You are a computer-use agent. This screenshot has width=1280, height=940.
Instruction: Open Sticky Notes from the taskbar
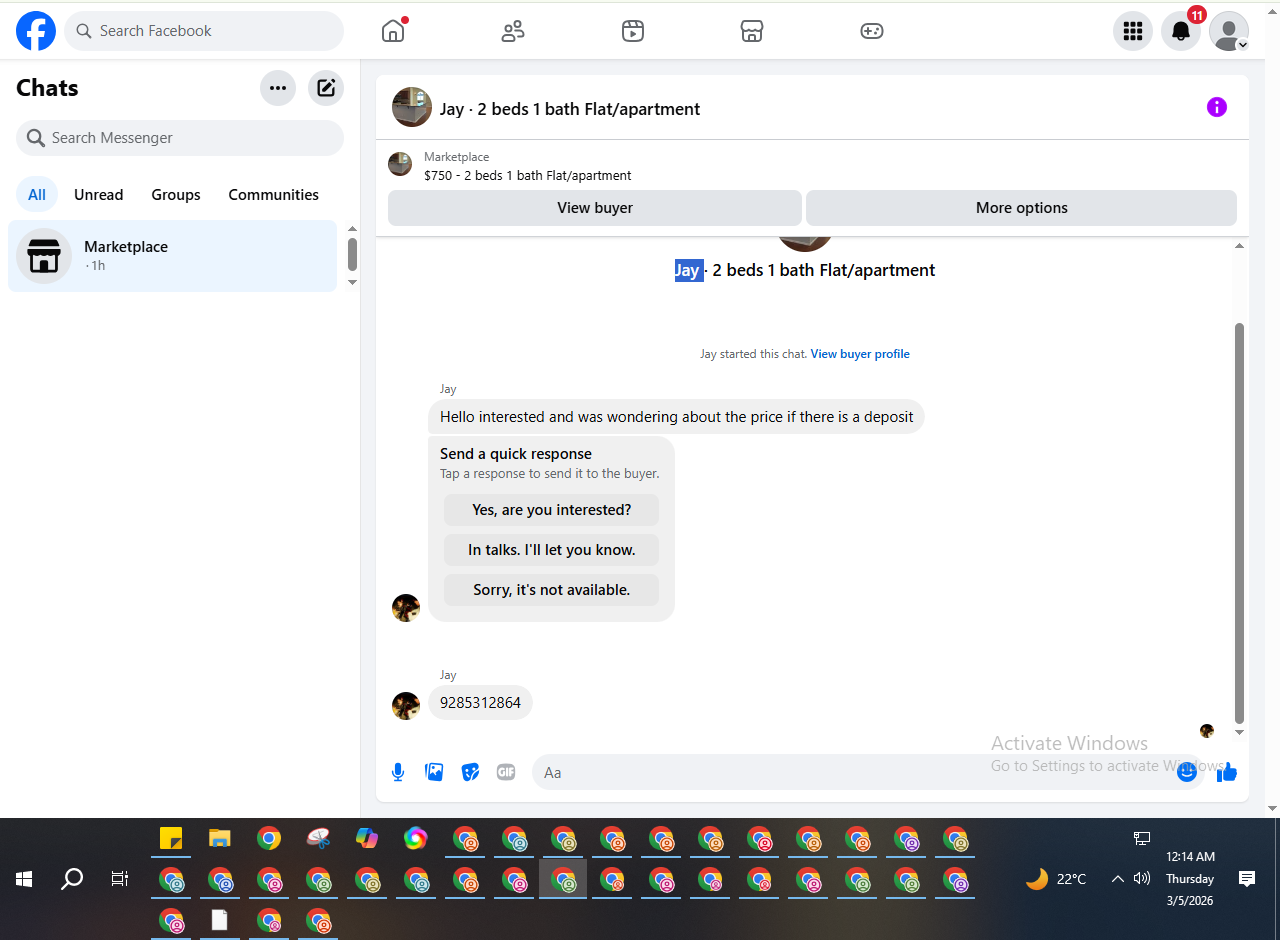tap(171, 838)
